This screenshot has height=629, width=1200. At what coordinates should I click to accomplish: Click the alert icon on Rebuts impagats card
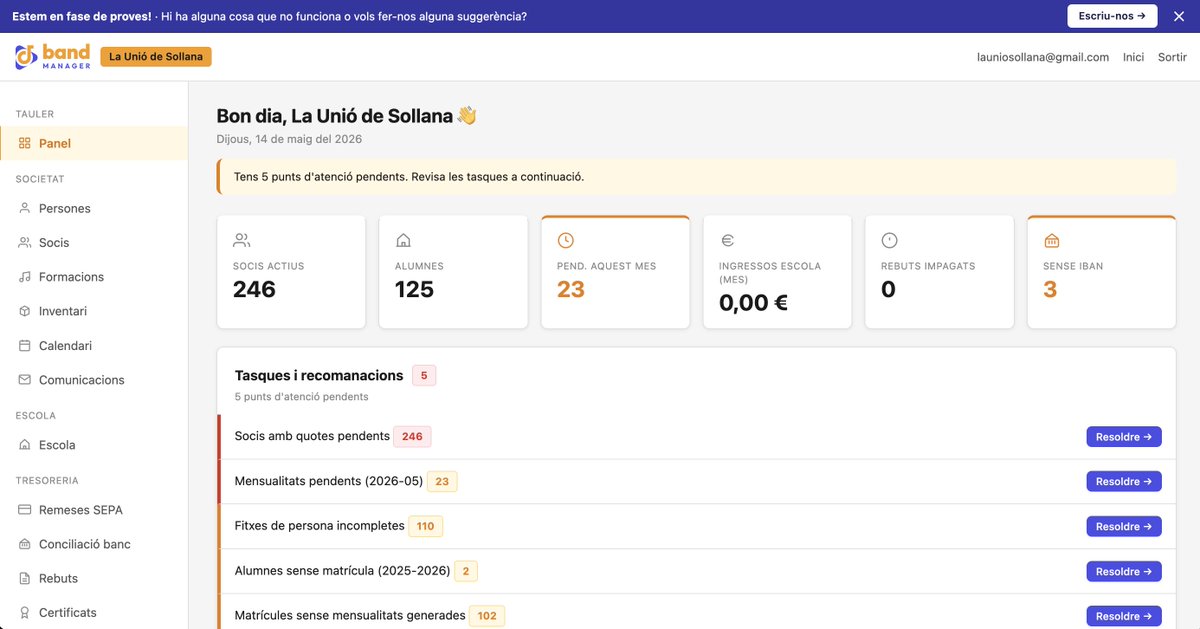(x=889, y=240)
